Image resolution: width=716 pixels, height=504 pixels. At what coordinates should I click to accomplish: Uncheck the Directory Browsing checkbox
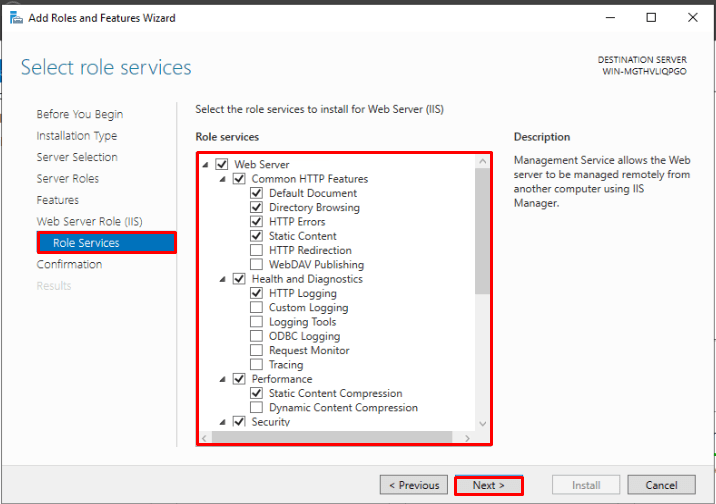point(257,207)
